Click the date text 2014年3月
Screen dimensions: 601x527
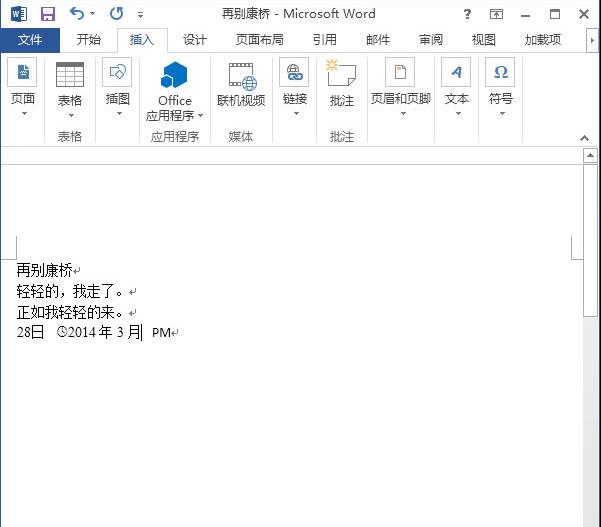tap(105, 332)
